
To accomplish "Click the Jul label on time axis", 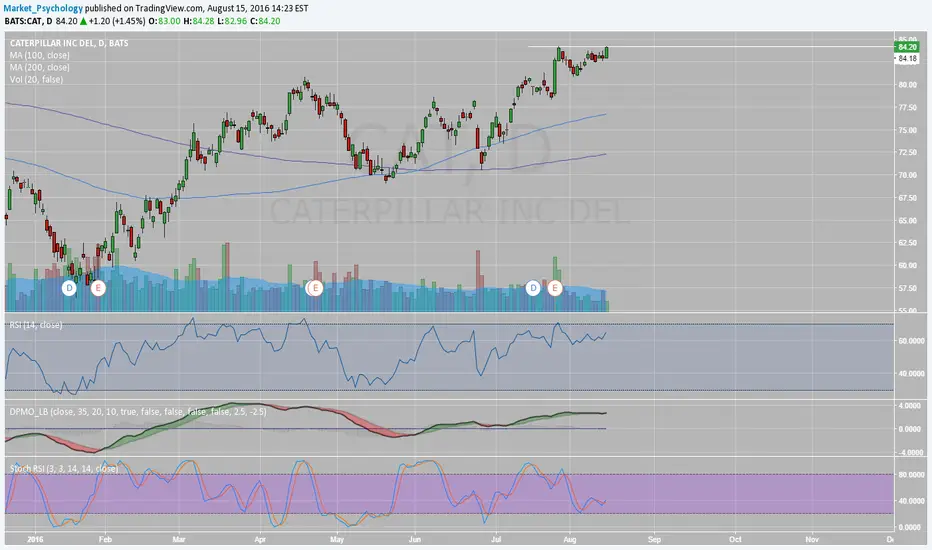I will pos(495,540).
